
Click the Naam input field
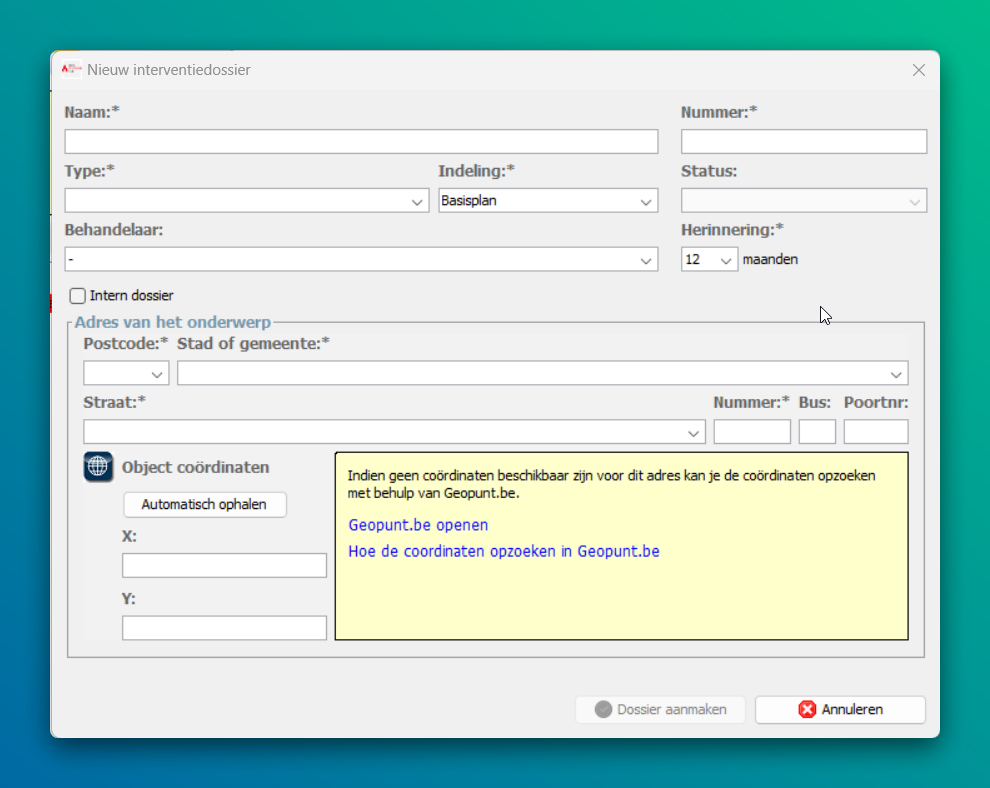[x=361, y=141]
